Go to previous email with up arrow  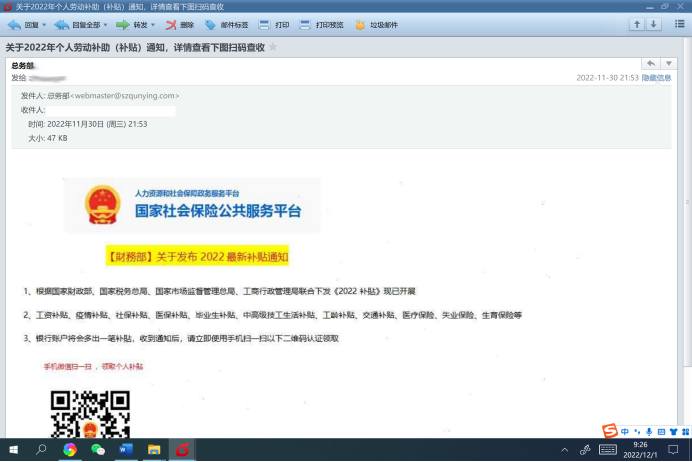[636, 24]
